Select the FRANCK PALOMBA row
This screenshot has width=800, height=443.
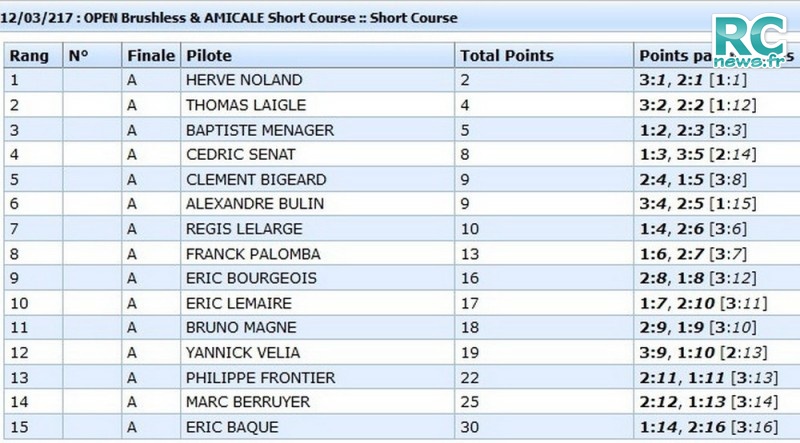tap(402, 254)
